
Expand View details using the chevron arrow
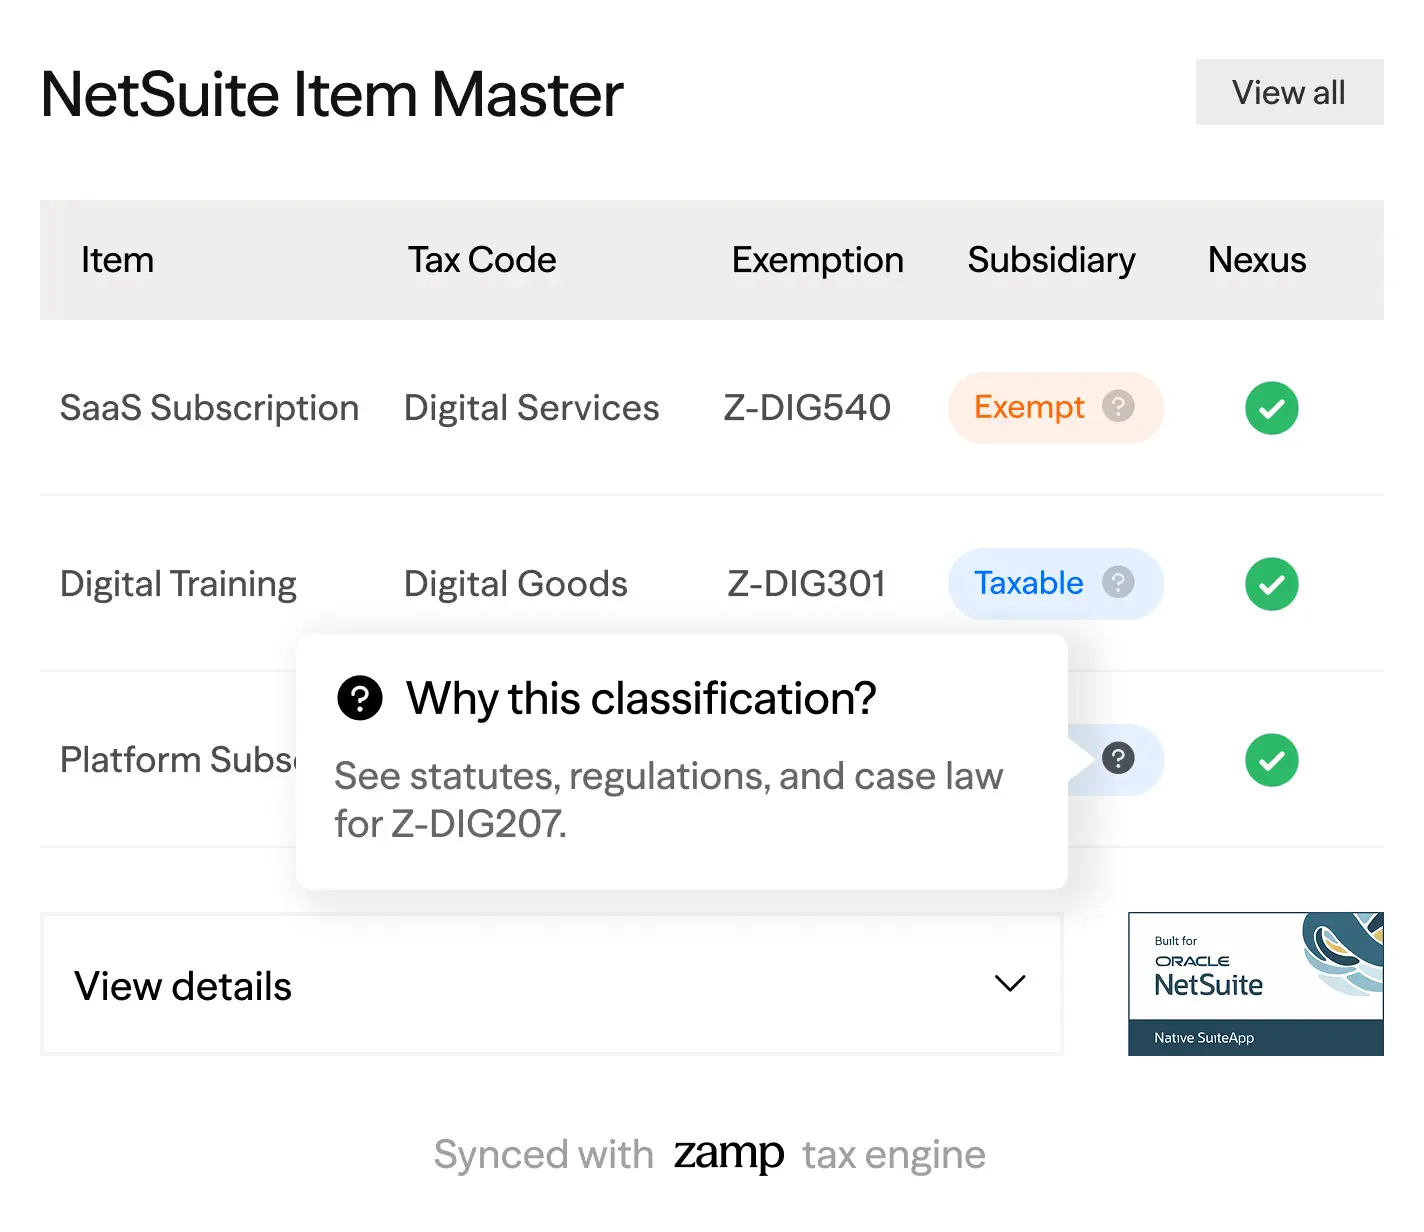point(1010,983)
